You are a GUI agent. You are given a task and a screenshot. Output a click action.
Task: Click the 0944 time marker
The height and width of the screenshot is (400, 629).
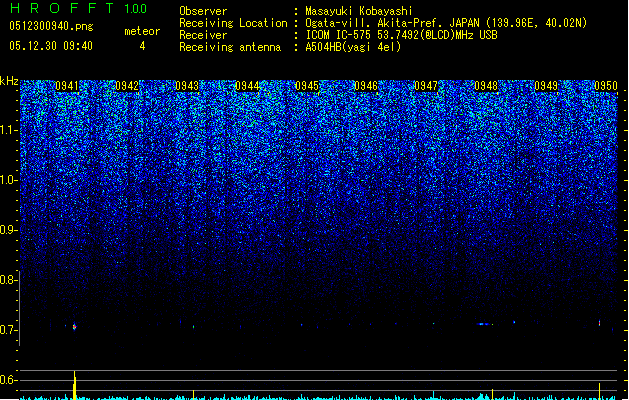[x=247, y=86]
